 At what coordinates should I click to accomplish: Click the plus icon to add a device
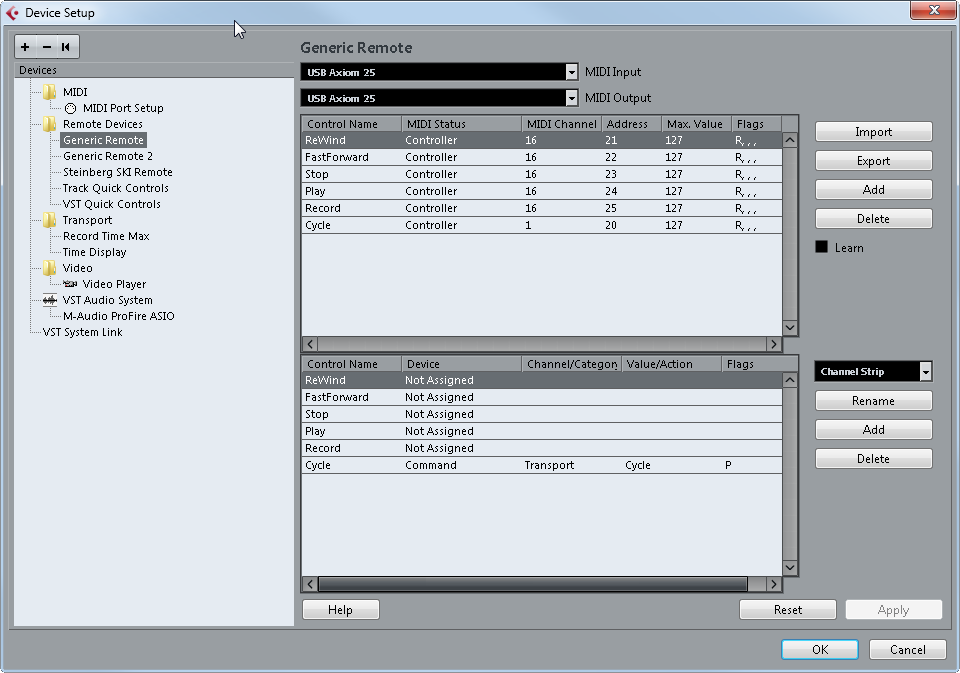tap(24, 46)
